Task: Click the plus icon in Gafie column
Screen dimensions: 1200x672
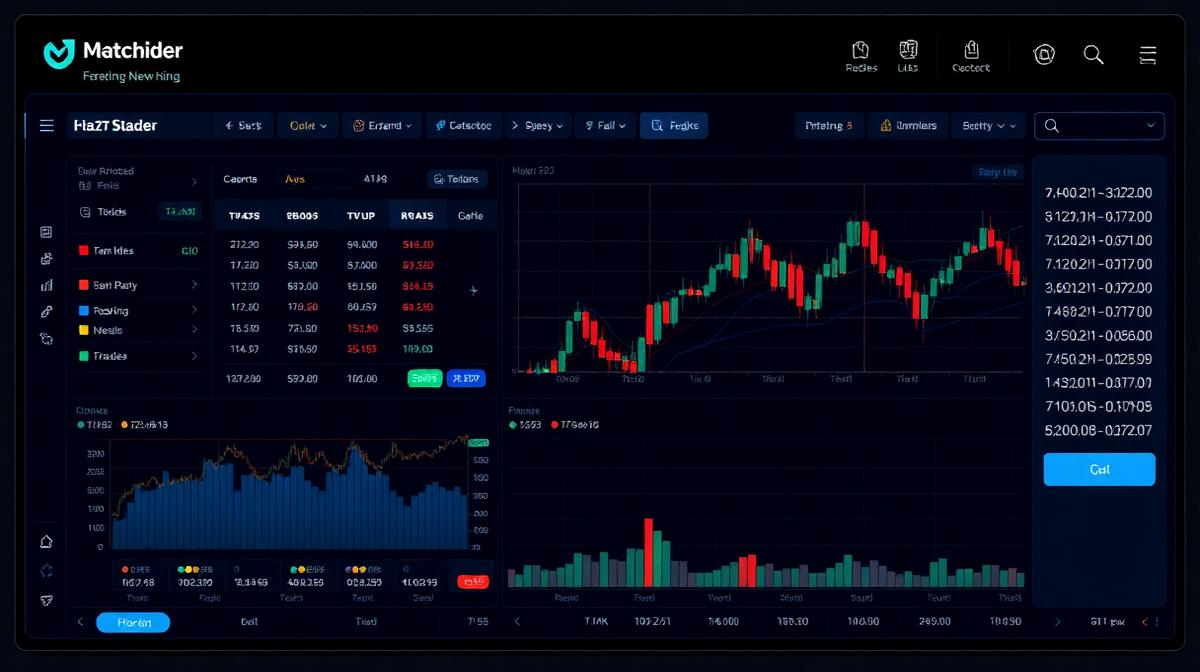Action: coord(473,290)
